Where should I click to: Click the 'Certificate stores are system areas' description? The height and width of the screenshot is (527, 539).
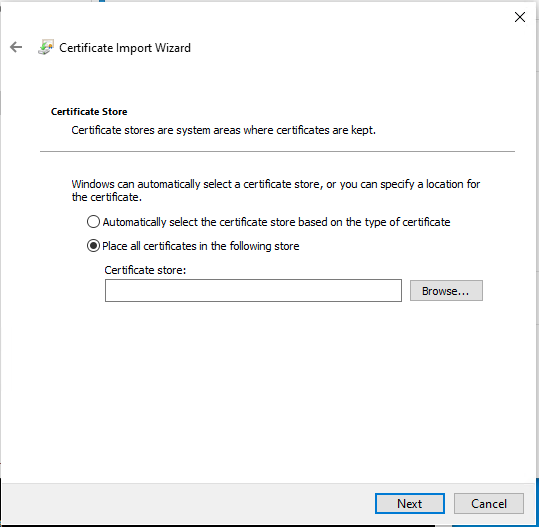click(x=223, y=130)
